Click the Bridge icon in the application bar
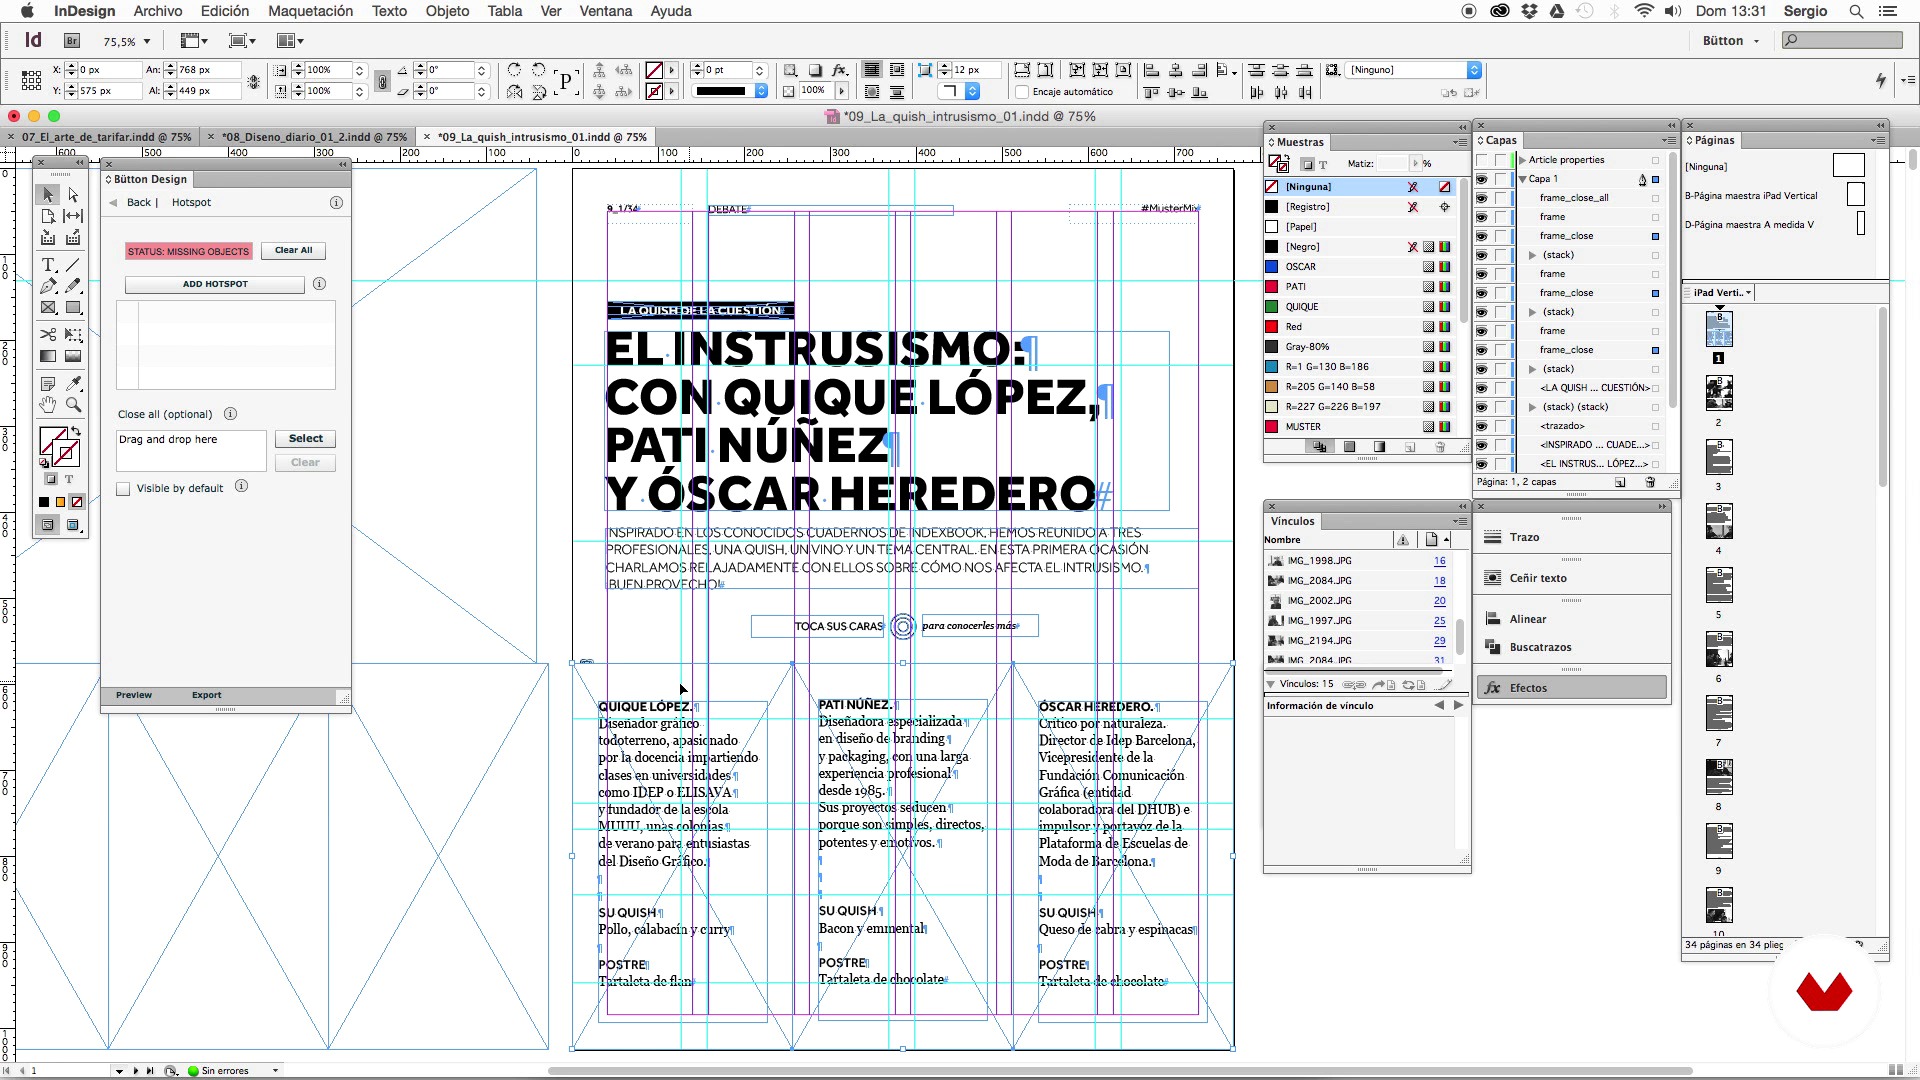 (72, 41)
